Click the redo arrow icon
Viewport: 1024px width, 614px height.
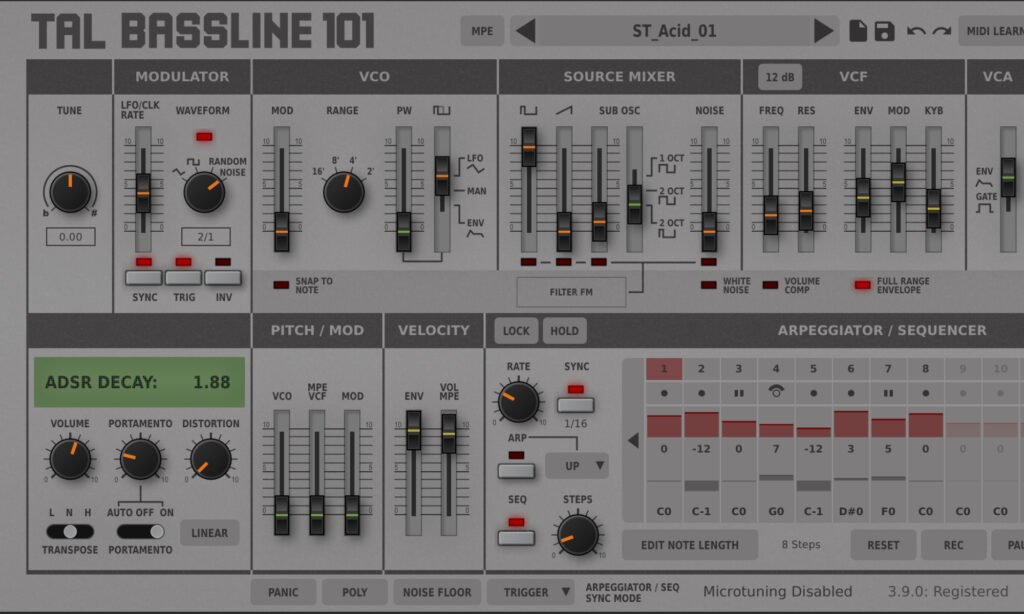click(x=941, y=31)
